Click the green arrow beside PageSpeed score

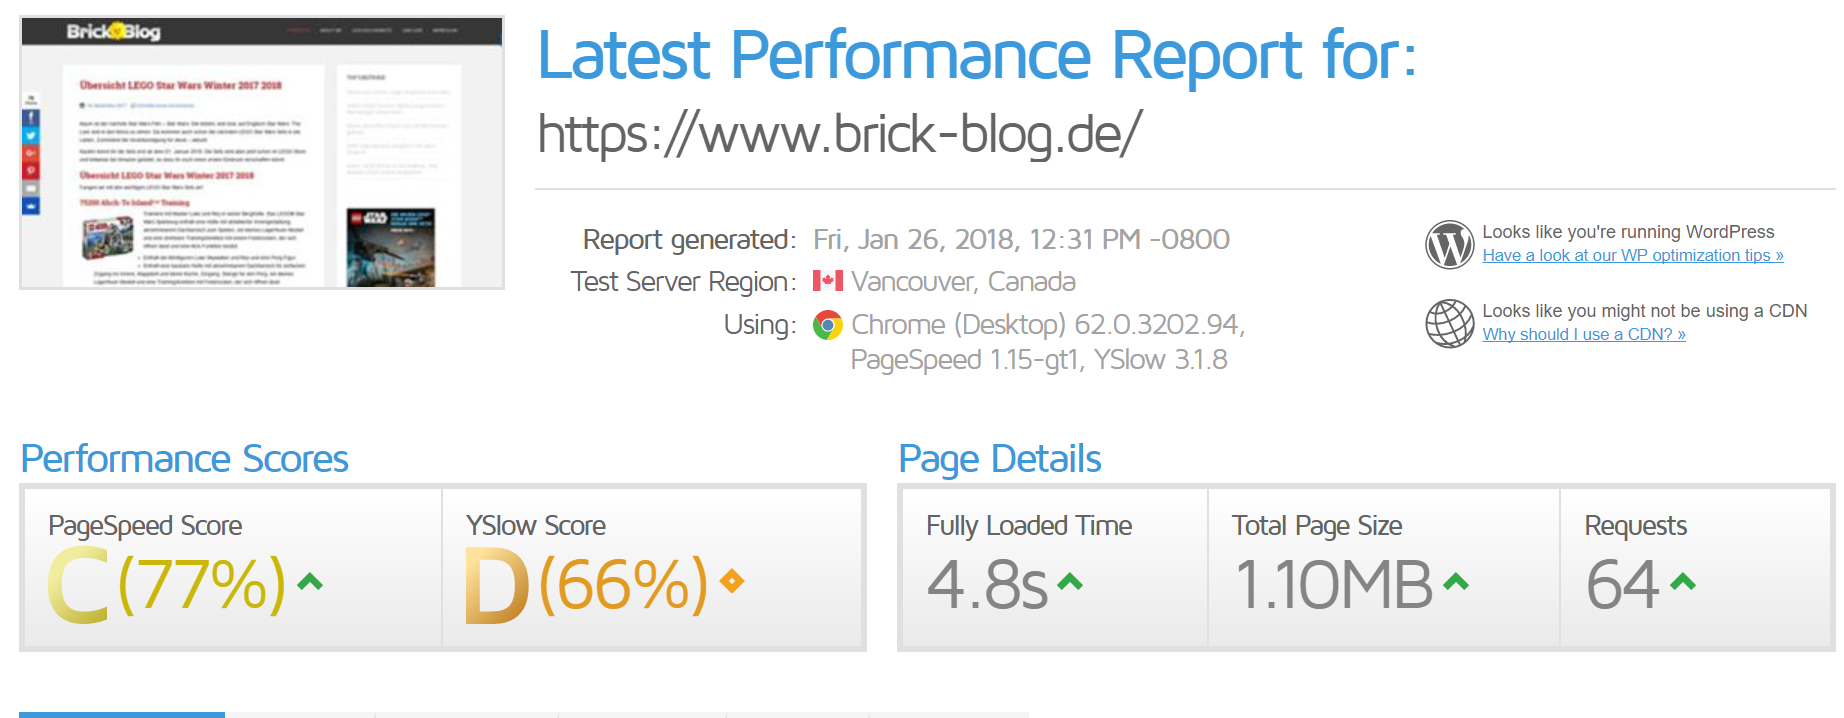point(310,581)
